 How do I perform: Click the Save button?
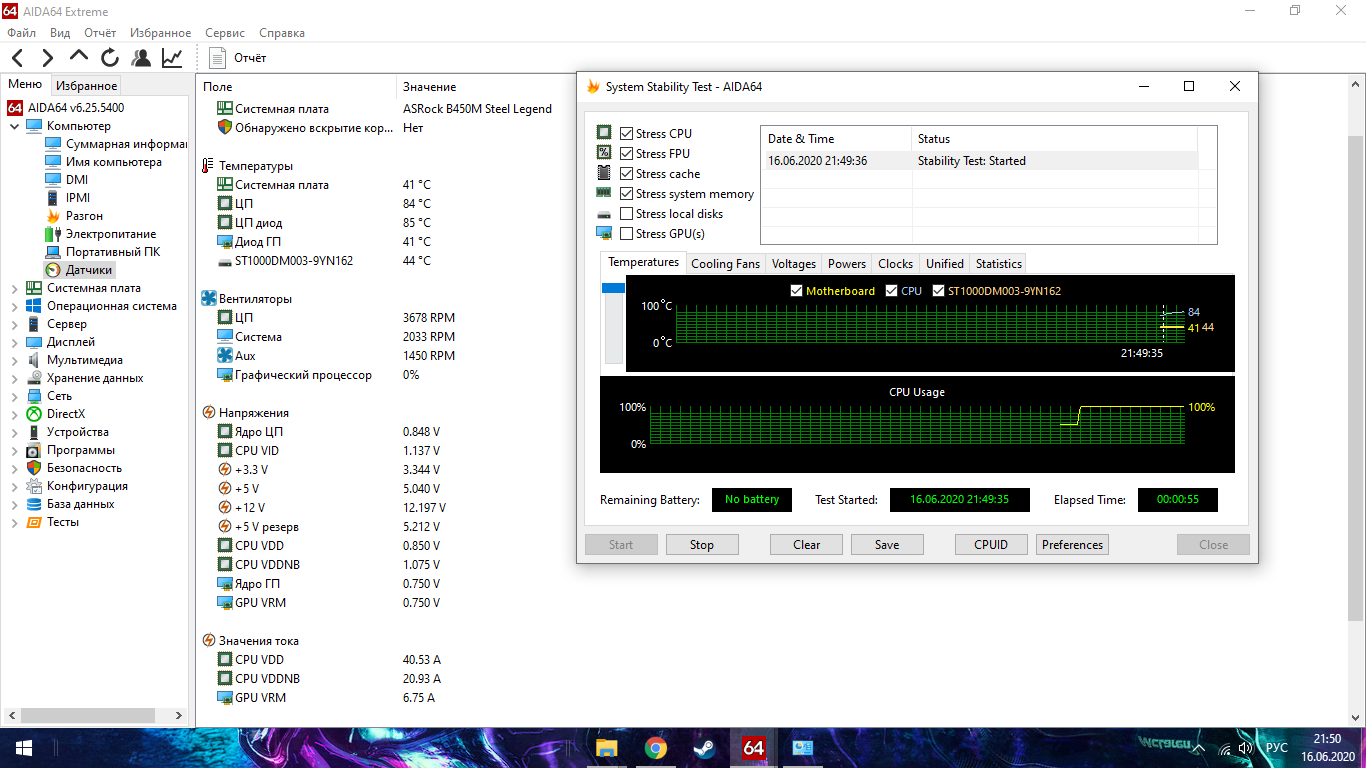pos(887,545)
